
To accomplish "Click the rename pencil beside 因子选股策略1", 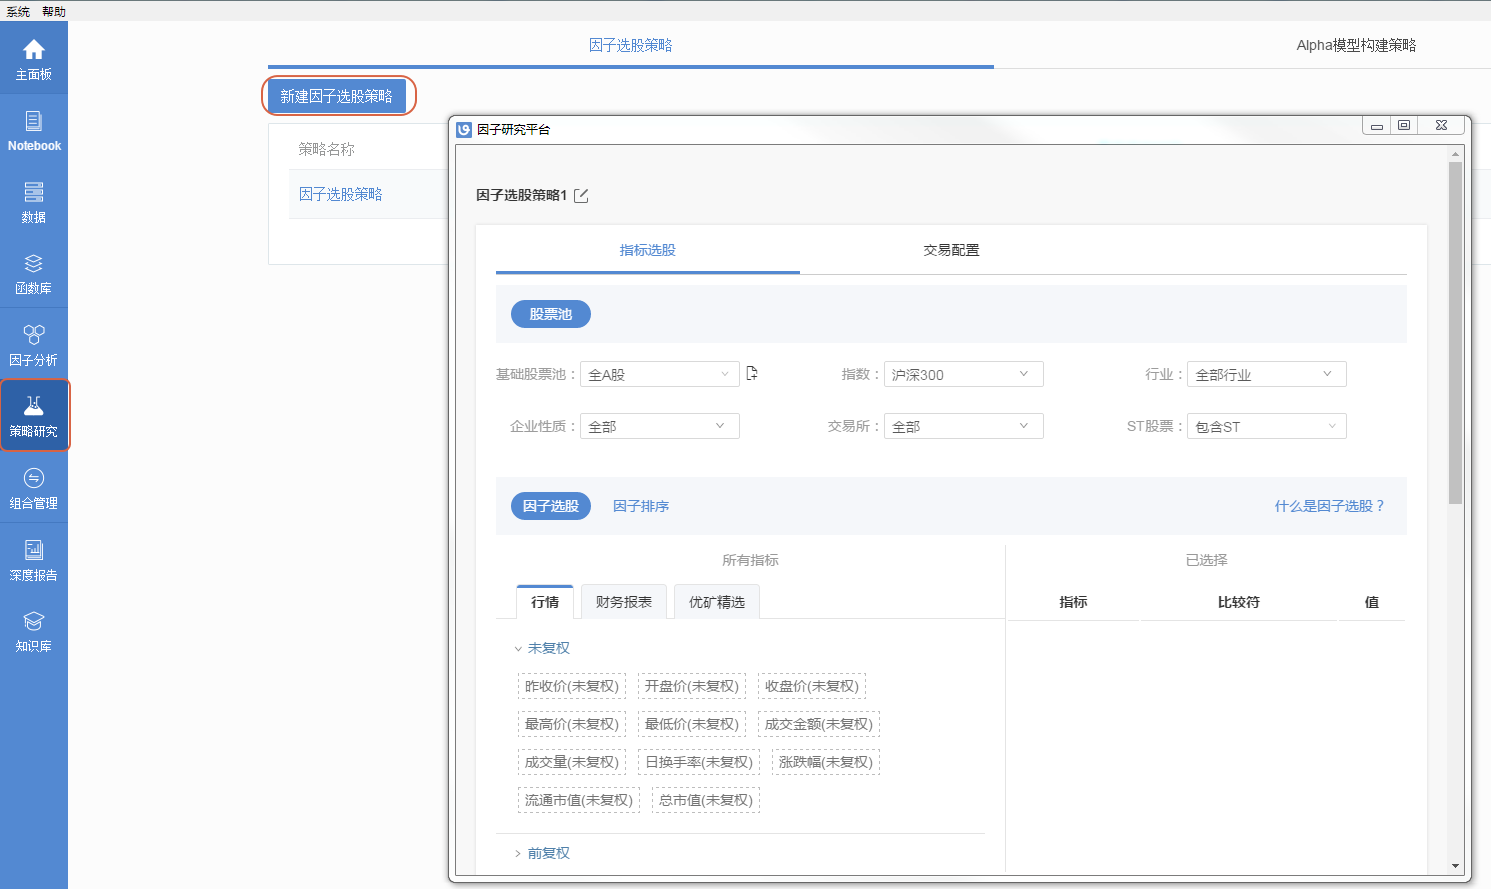I will coord(581,197).
